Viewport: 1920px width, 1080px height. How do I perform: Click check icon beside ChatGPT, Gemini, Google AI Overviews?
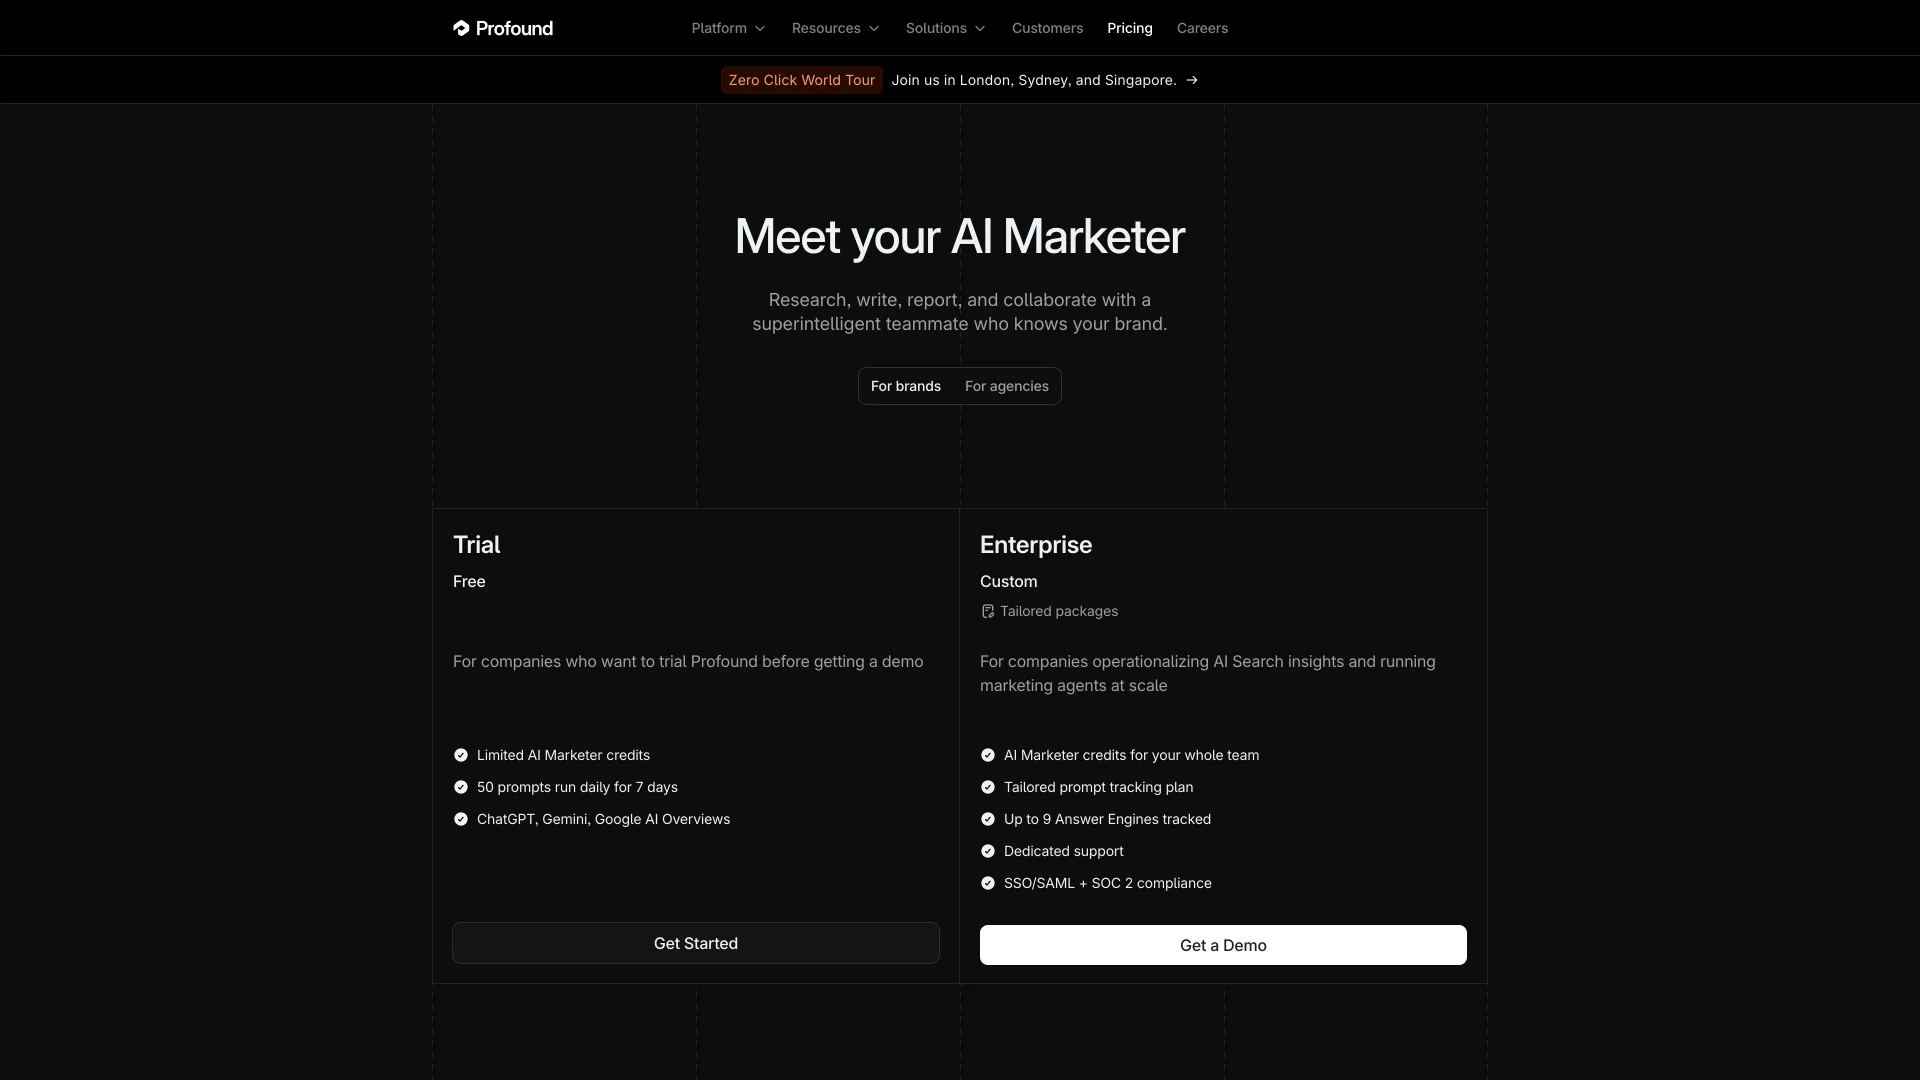pos(461,819)
